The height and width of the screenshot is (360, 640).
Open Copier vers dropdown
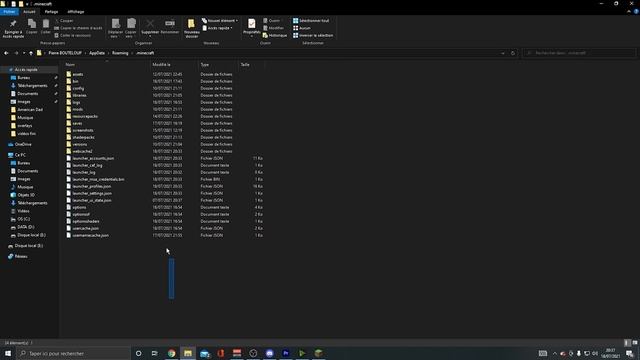click(x=131, y=28)
